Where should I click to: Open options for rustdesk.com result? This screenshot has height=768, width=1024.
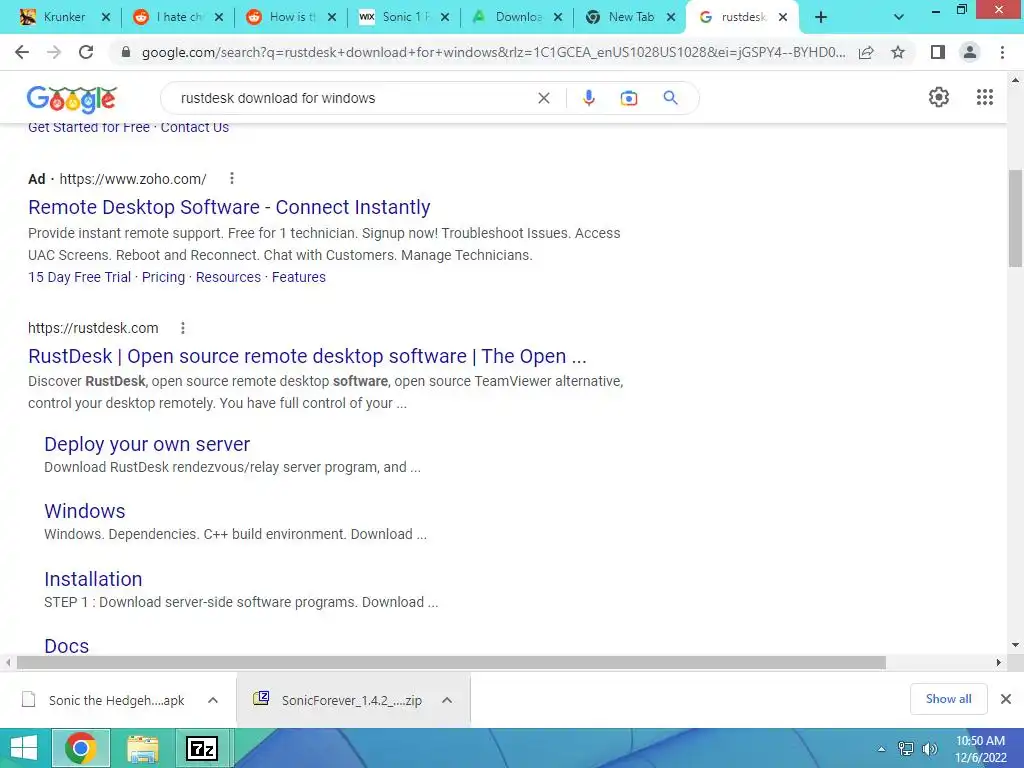183,328
